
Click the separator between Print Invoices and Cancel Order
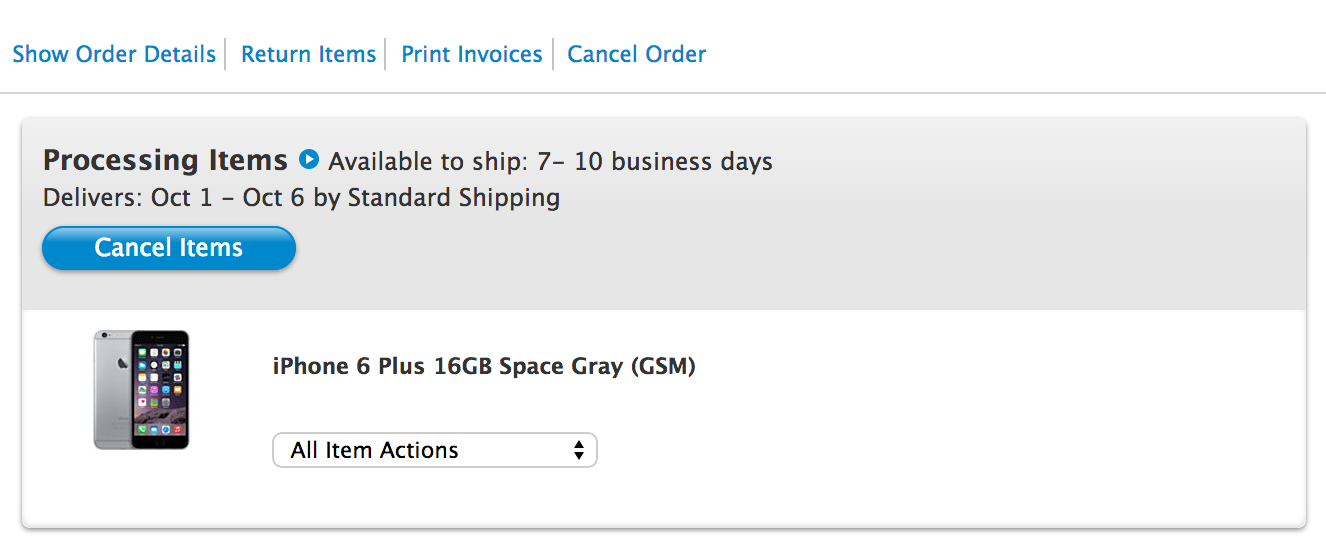(553, 54)
